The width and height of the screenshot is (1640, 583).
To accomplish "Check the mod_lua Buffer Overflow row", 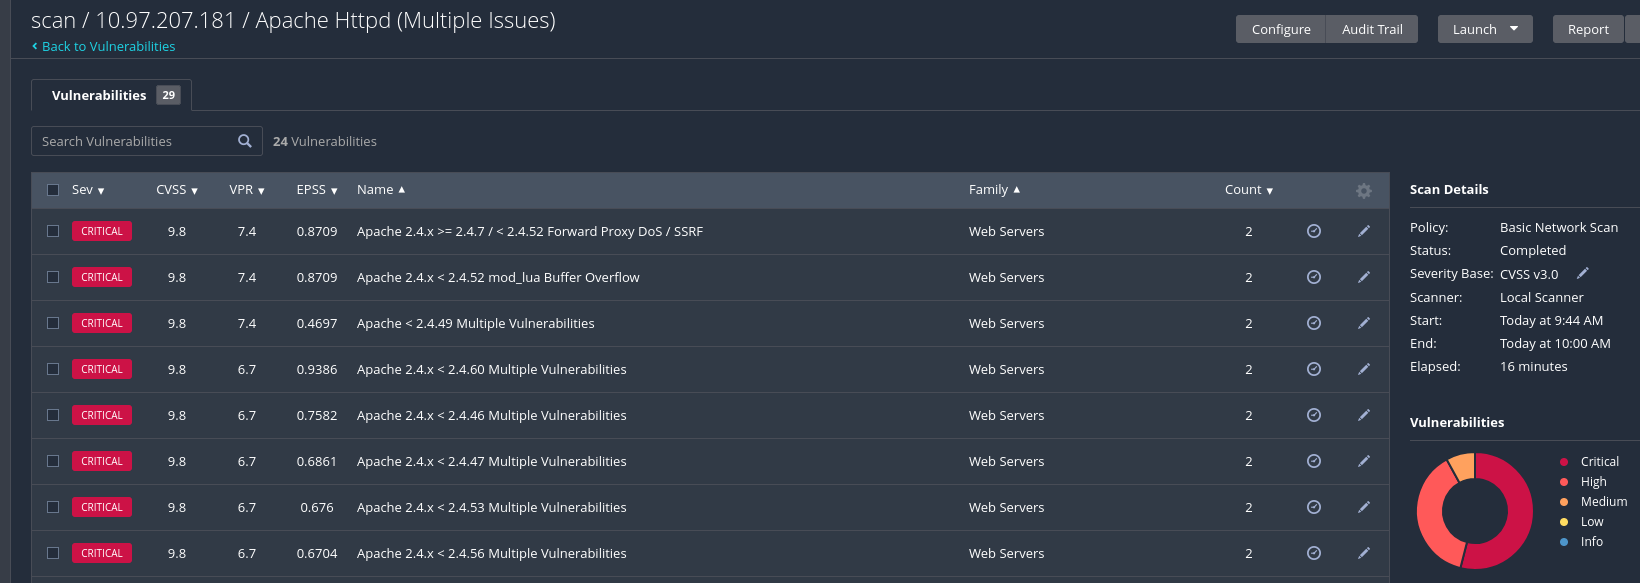I will [x=53, y=277].
